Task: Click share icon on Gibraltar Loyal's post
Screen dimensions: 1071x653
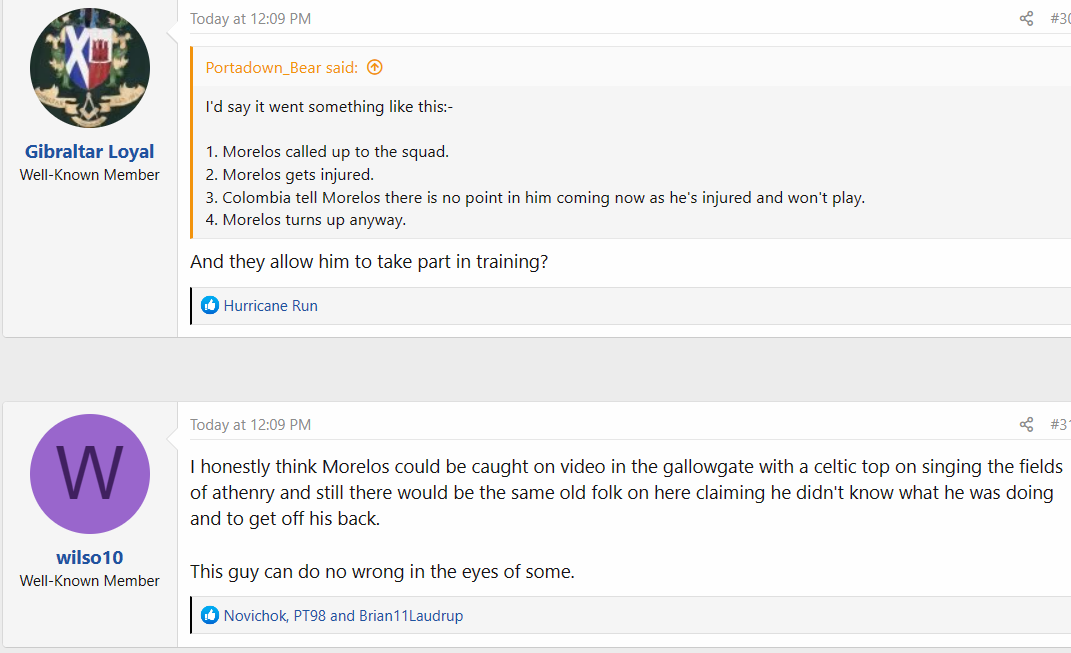Action: click(x=1026, y=19)
